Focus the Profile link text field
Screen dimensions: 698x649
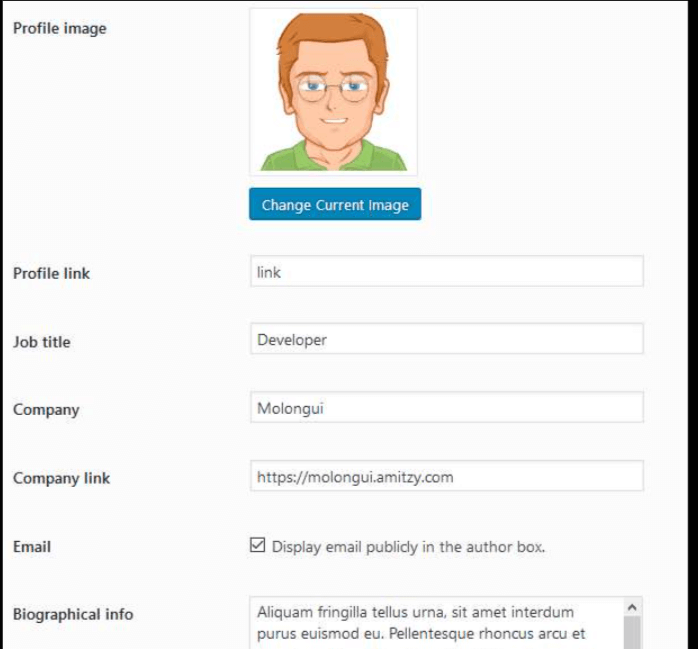446,271
